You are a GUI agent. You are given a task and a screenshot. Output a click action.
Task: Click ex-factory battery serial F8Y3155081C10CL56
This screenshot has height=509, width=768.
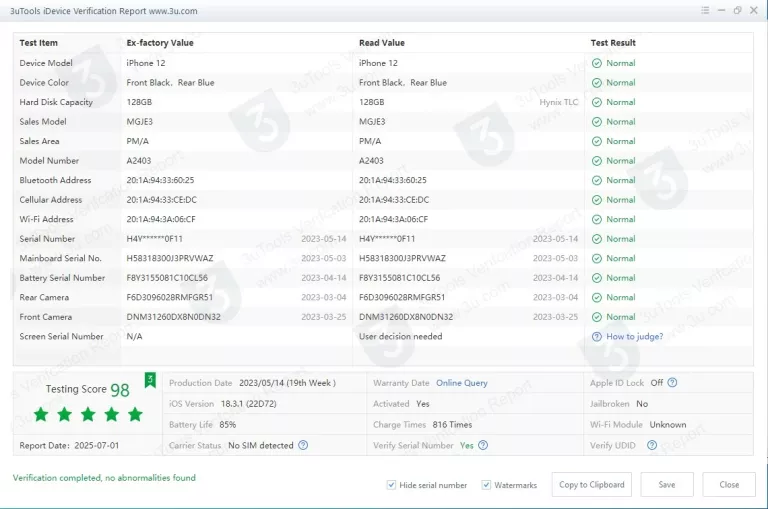click(167, 278)
